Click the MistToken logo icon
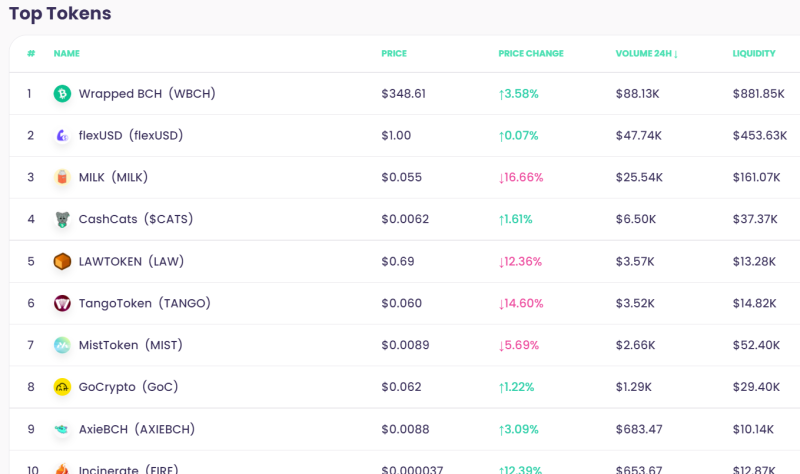This screenshot has width=800, height=474. tap(62, 345)
